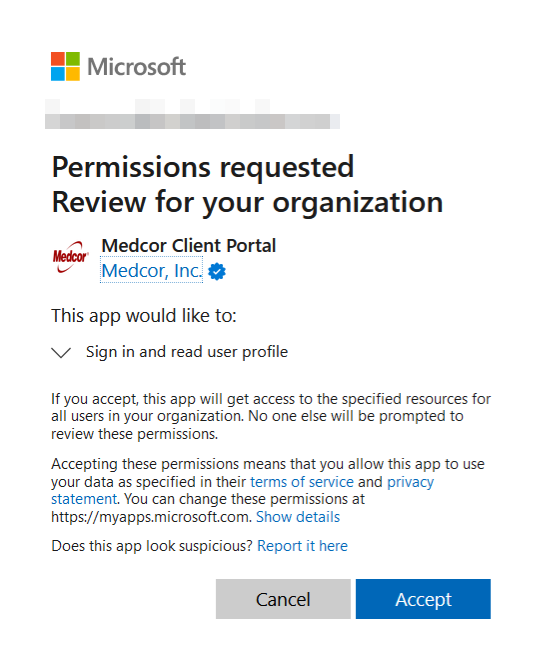Click 'This app would like to:' label
This screenshot has height=672, width=542.
click(144, 316)
